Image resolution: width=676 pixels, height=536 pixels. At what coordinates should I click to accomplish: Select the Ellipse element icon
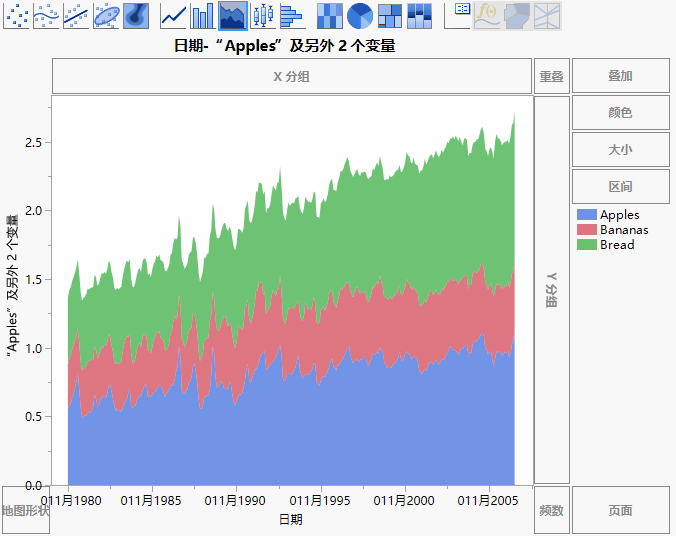(107, 15)
